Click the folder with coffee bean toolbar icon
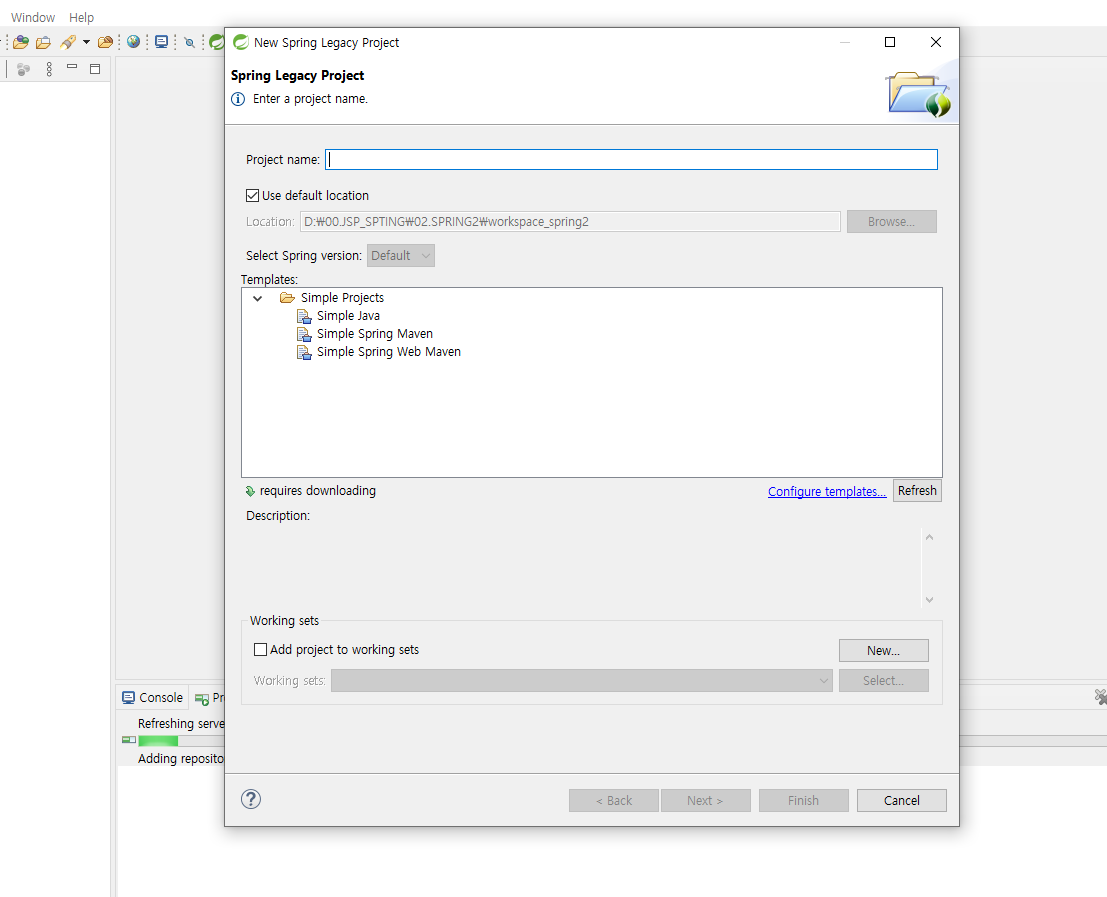Image resolution: width=1107 pixels, height=897 pixels. click(x=105, y=42)
